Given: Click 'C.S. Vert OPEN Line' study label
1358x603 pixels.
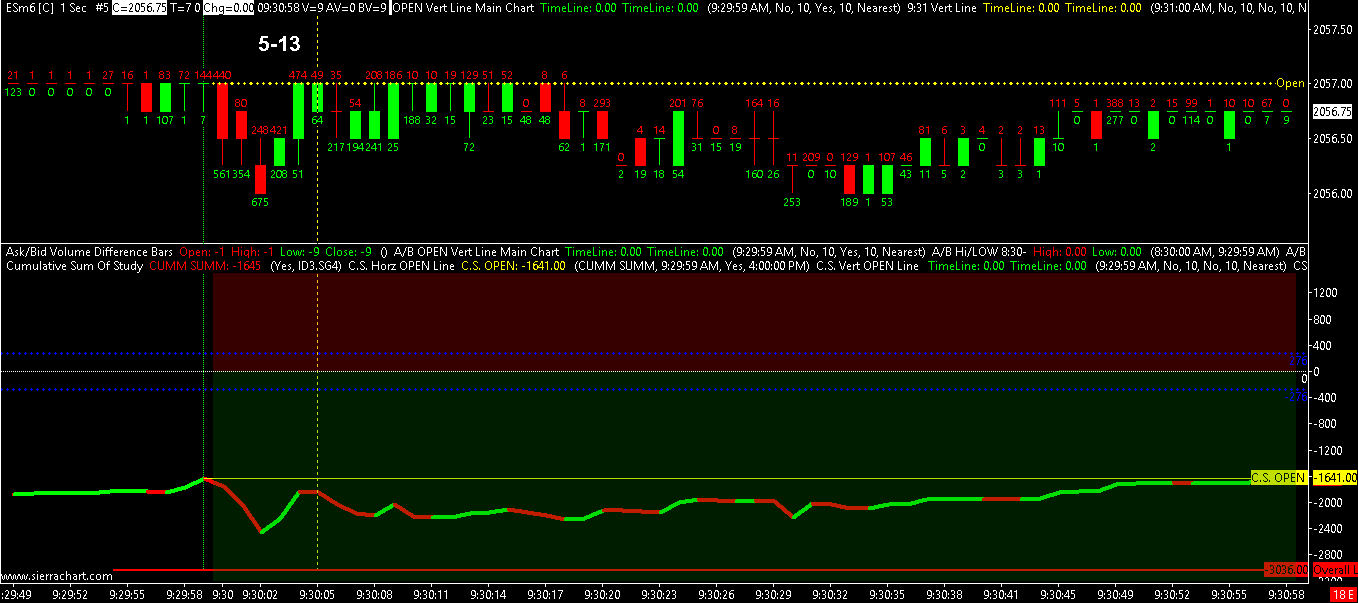Looking at the screenshot, I should tap(867, 266).
